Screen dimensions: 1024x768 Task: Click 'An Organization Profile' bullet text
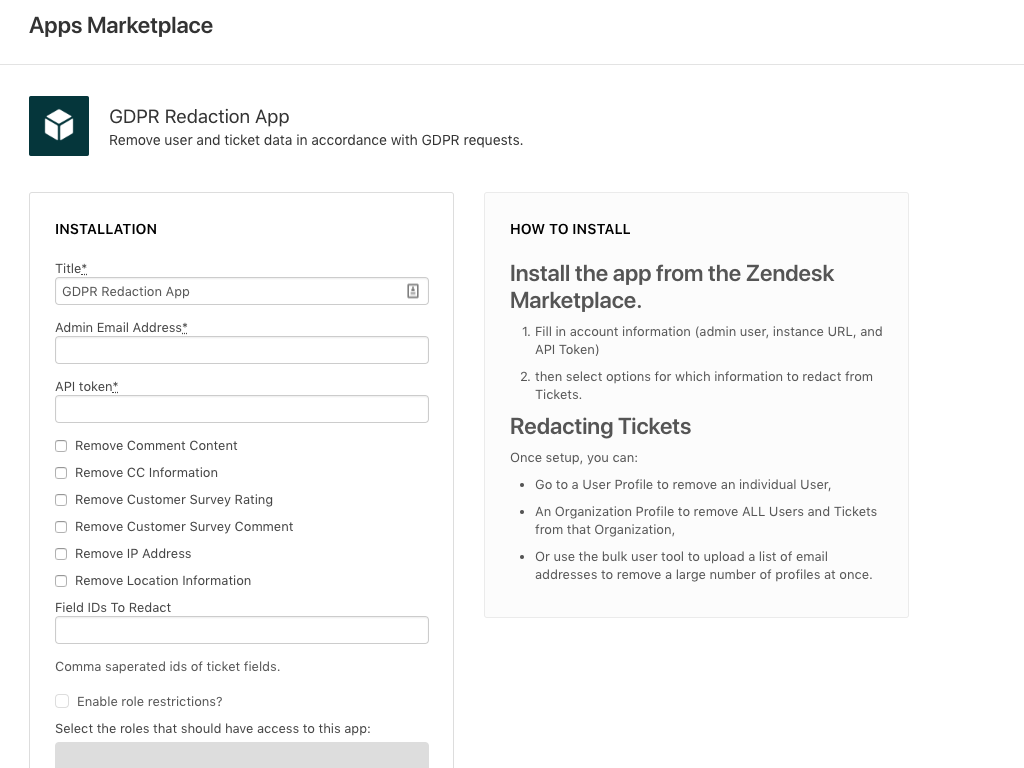point(706,520)
